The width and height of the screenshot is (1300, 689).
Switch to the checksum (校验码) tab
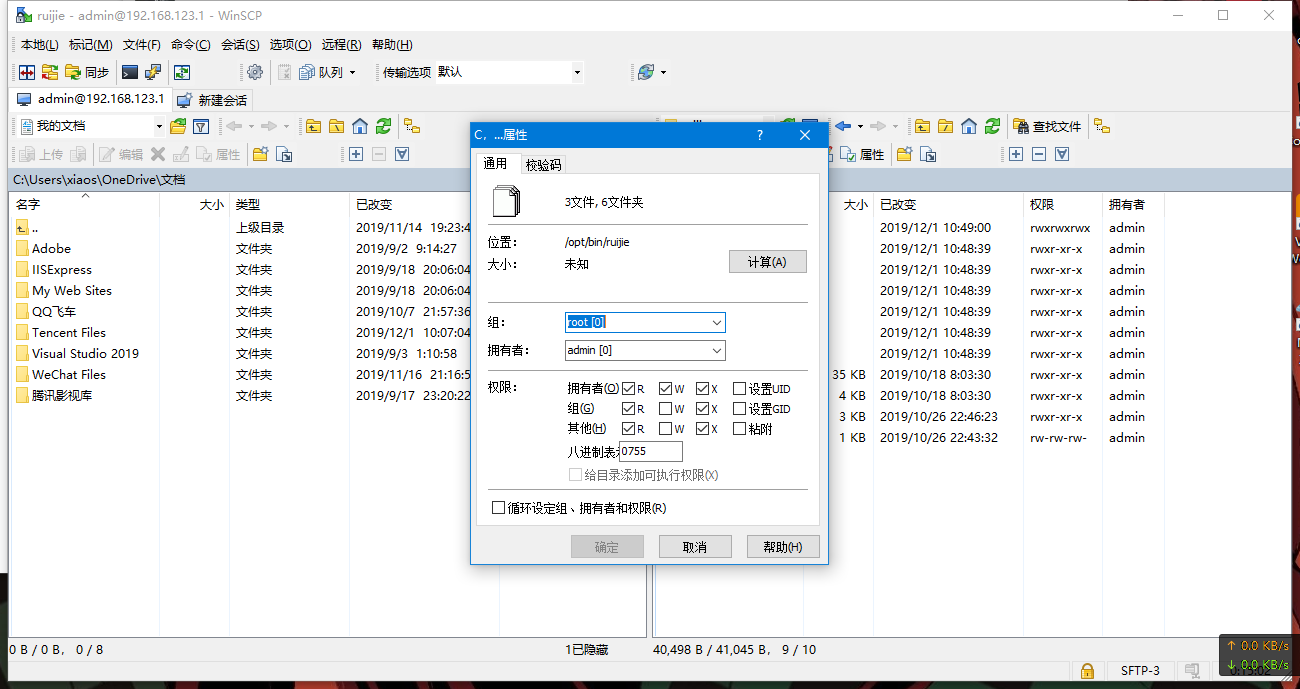pos(543,165)
